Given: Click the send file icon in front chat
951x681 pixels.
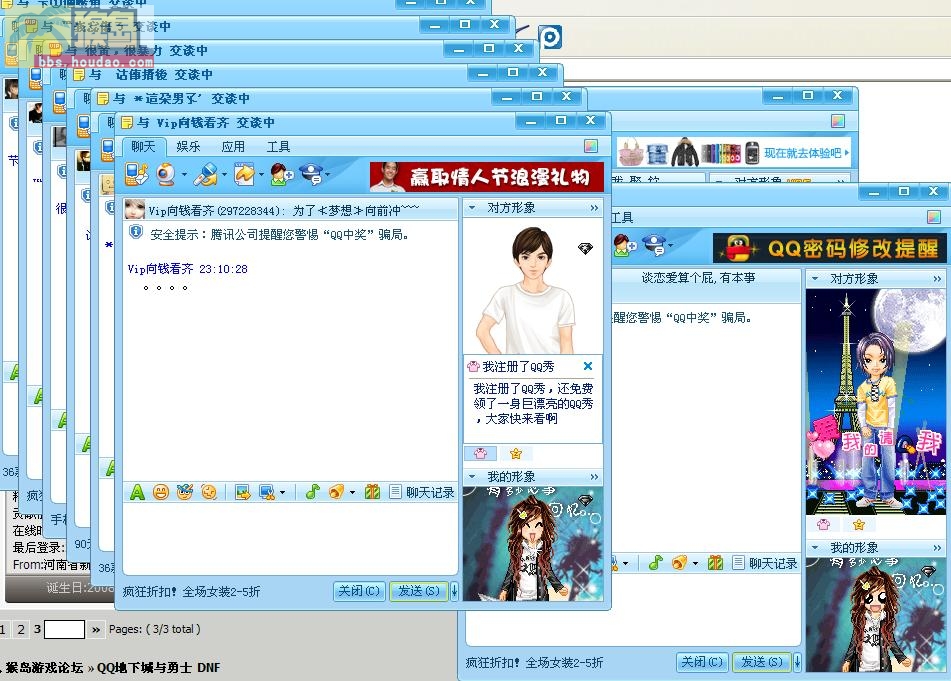Looking at the screenshot, I should click(245, 174).
